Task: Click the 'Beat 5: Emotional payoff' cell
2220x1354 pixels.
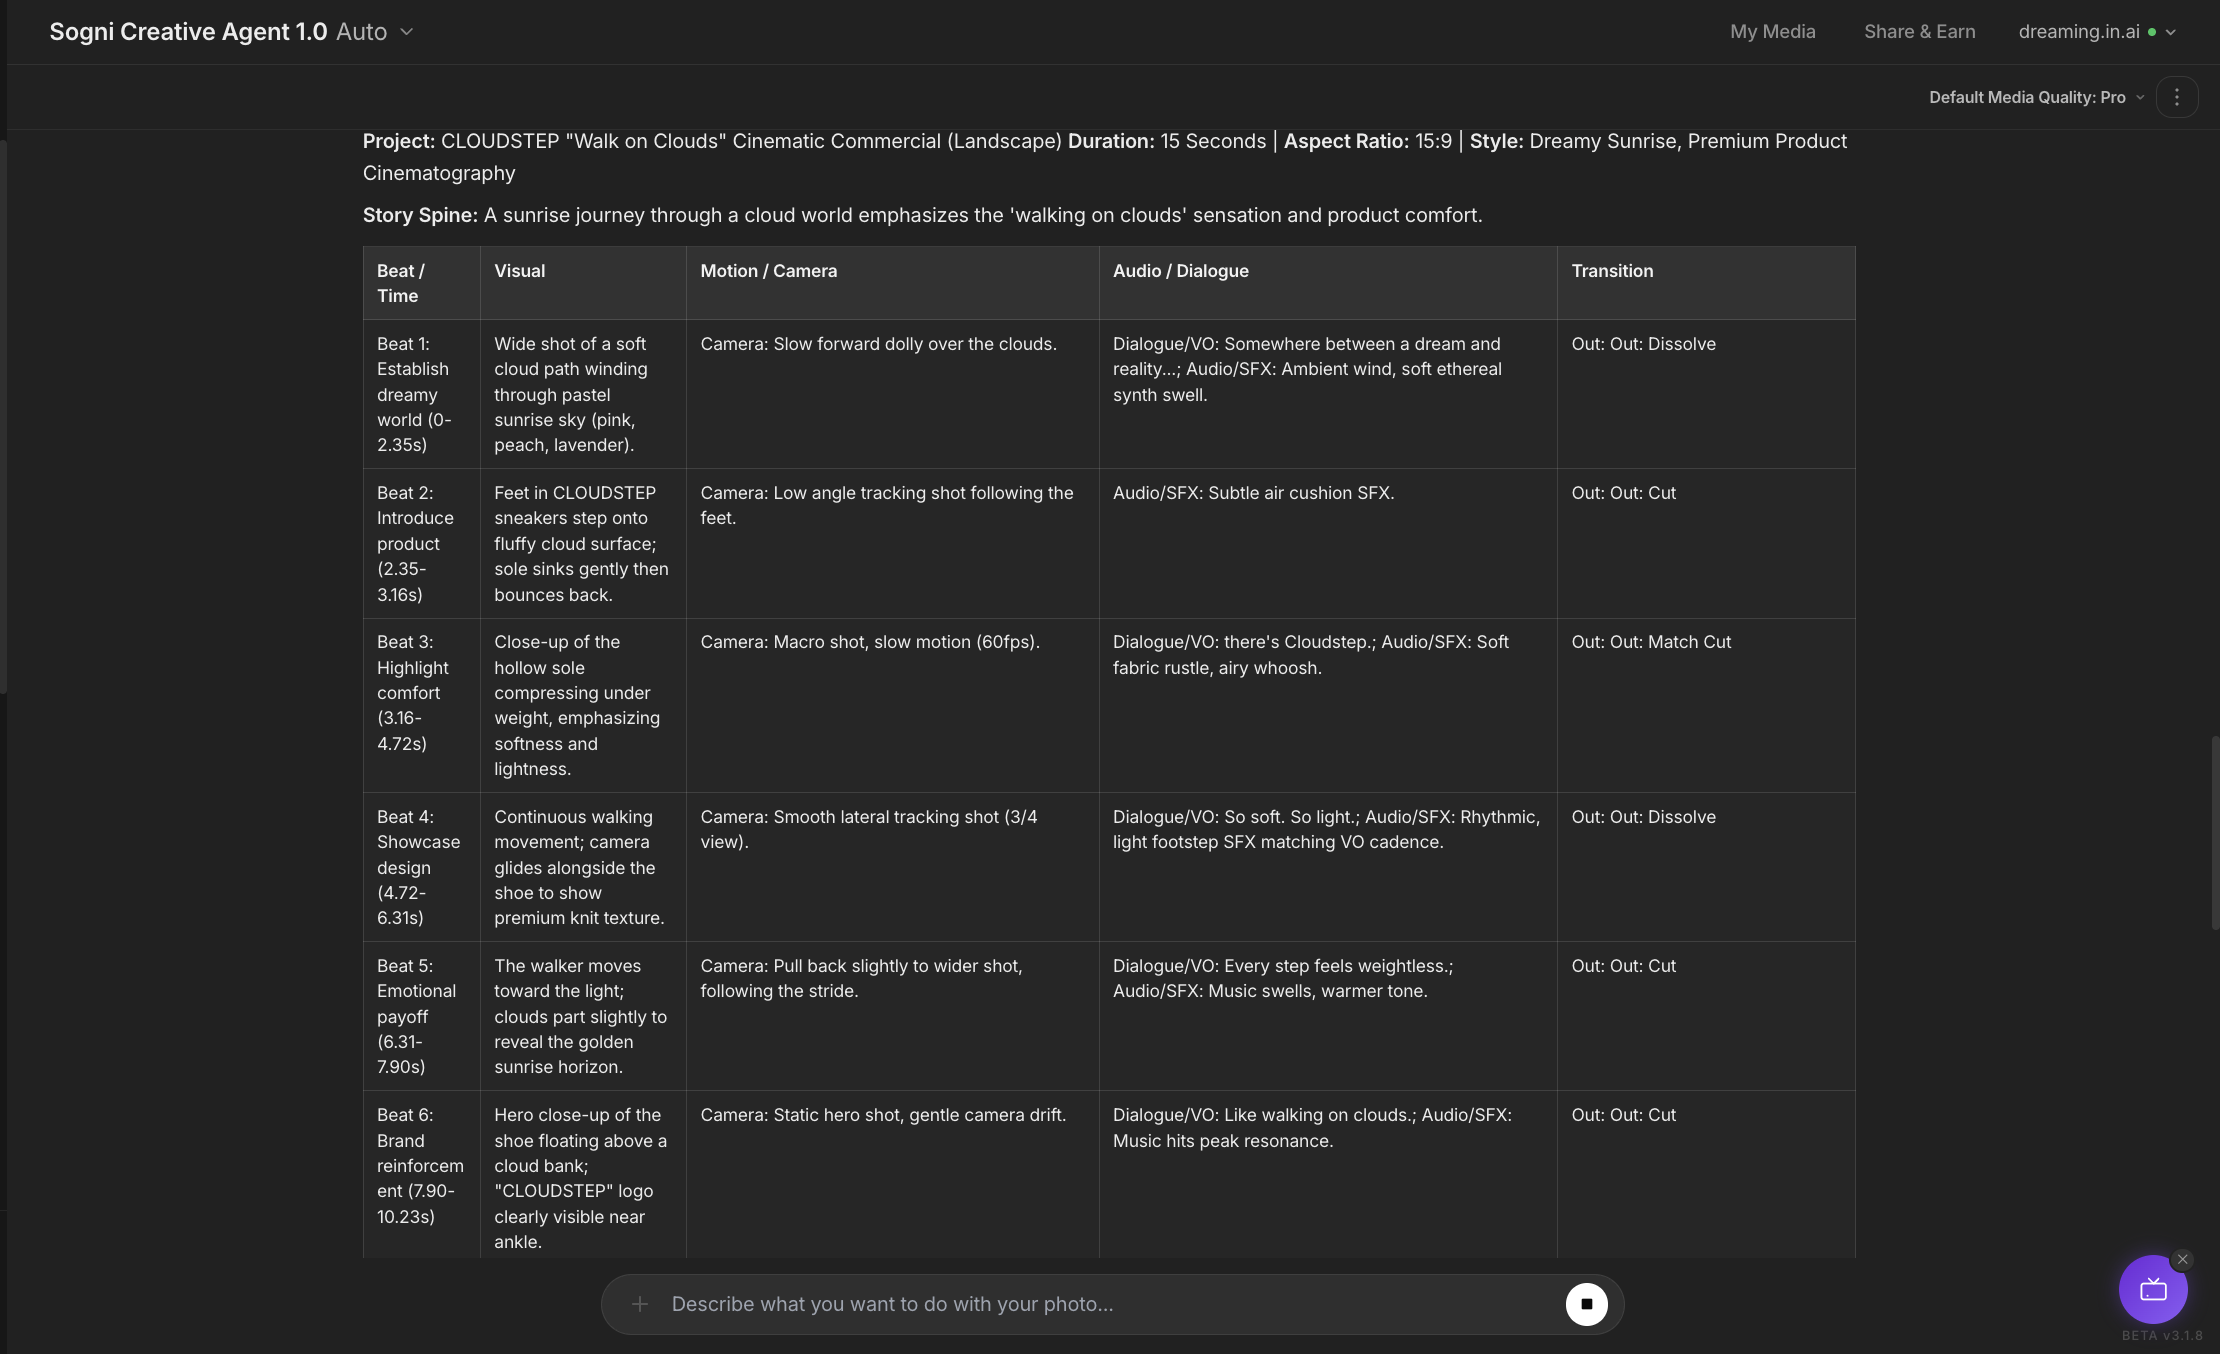Action: tap(421, 1016)
